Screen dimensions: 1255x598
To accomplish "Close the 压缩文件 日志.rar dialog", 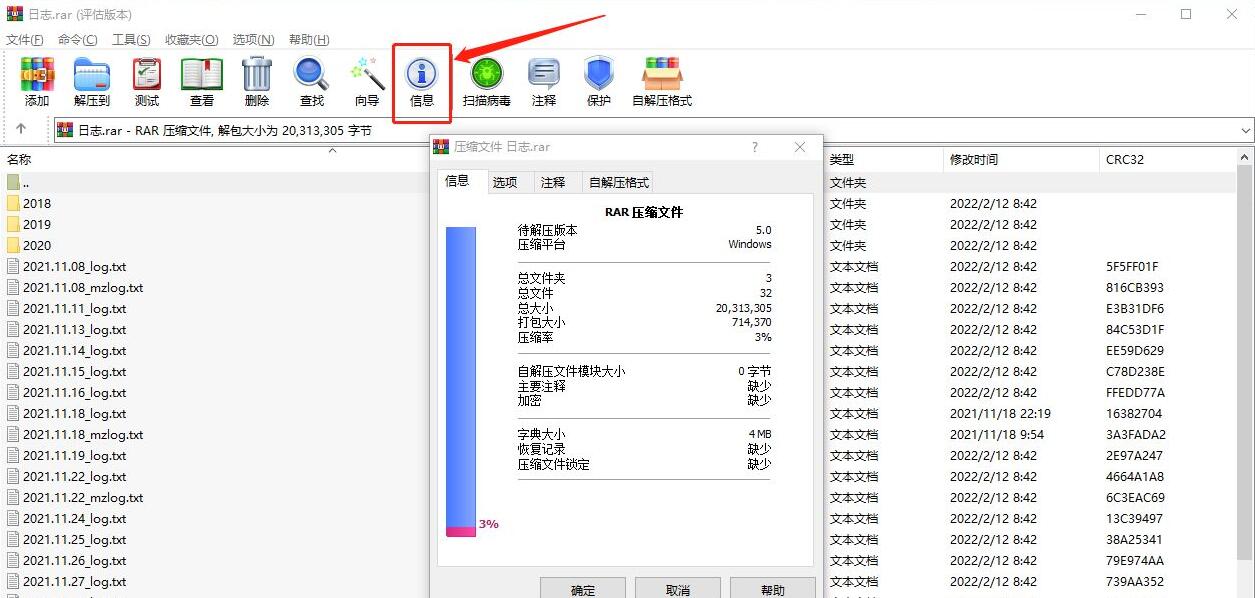I will tap(800, 147).
